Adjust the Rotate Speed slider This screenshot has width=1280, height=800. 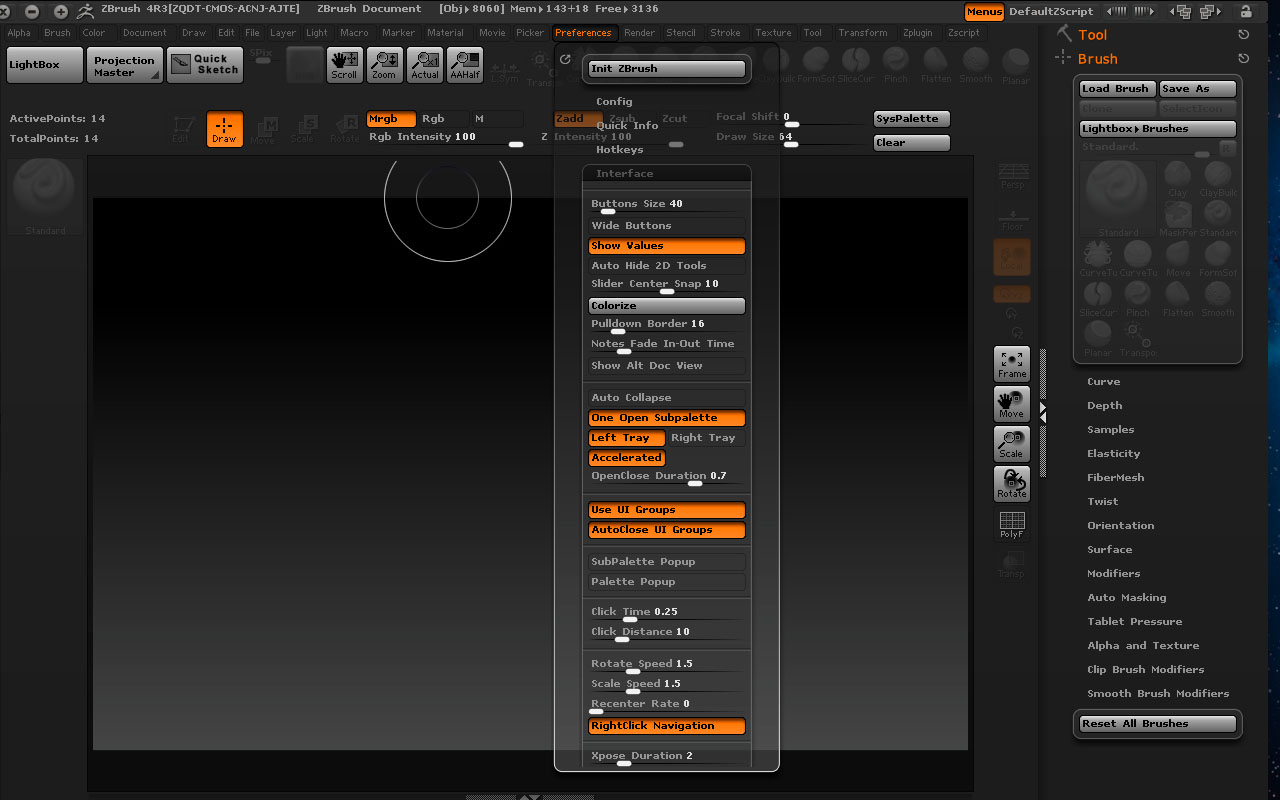(667, 666)
